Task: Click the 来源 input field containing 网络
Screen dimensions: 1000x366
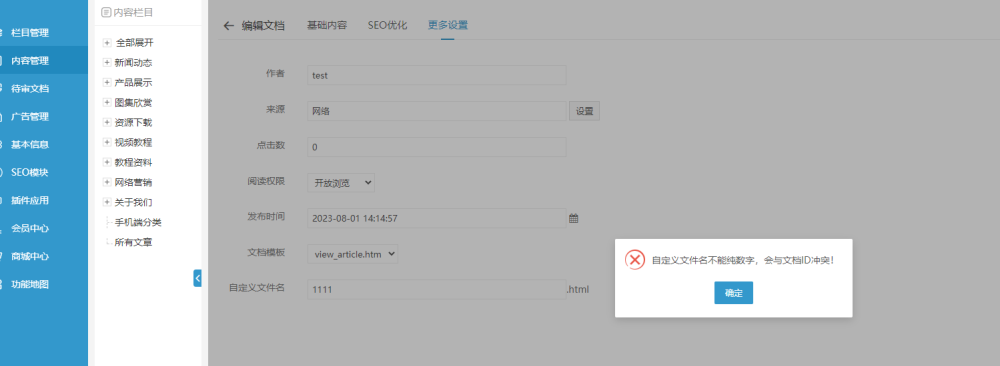Action: pyautogui.click(x=437, y=111)
